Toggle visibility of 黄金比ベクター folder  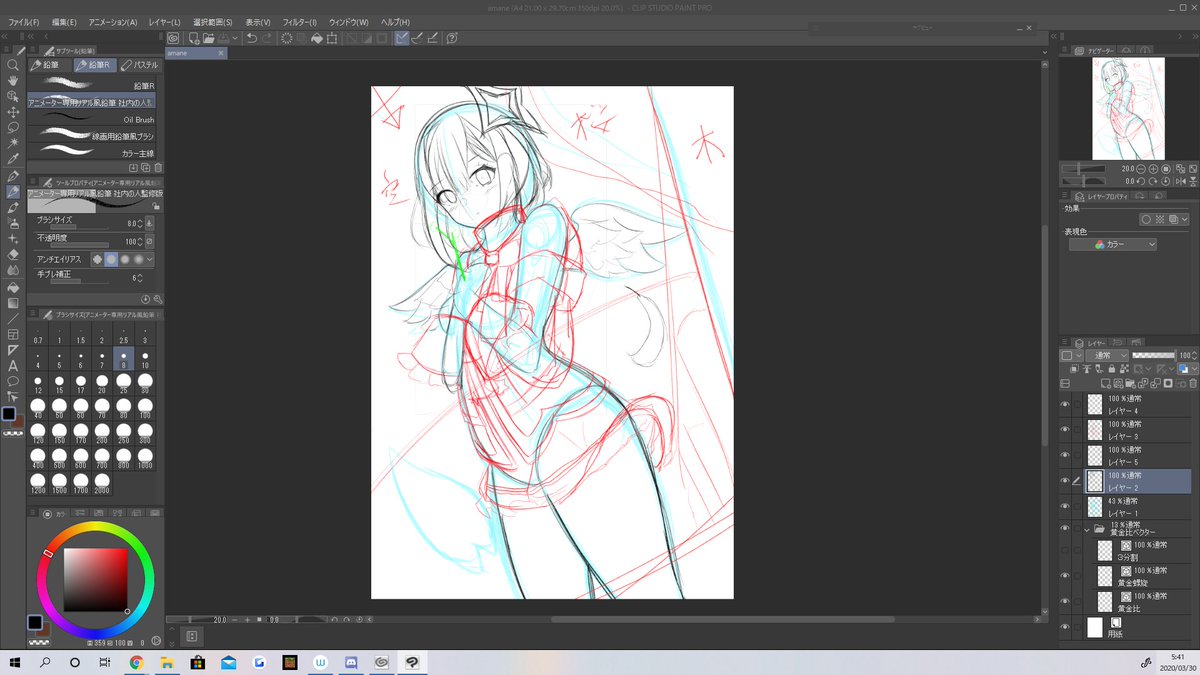(x=1065, y=529)
